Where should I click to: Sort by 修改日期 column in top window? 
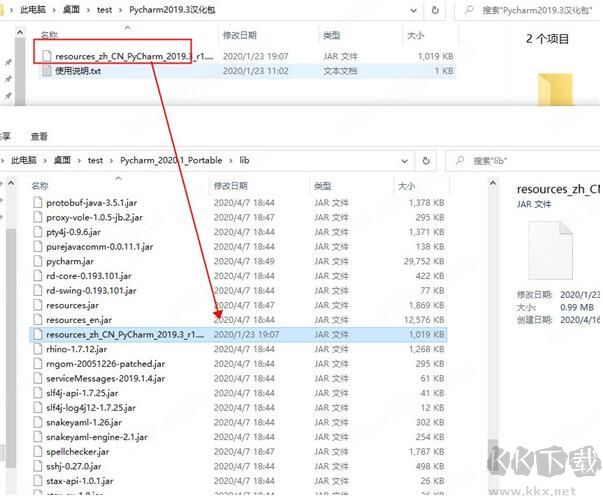tap(240, 35)
